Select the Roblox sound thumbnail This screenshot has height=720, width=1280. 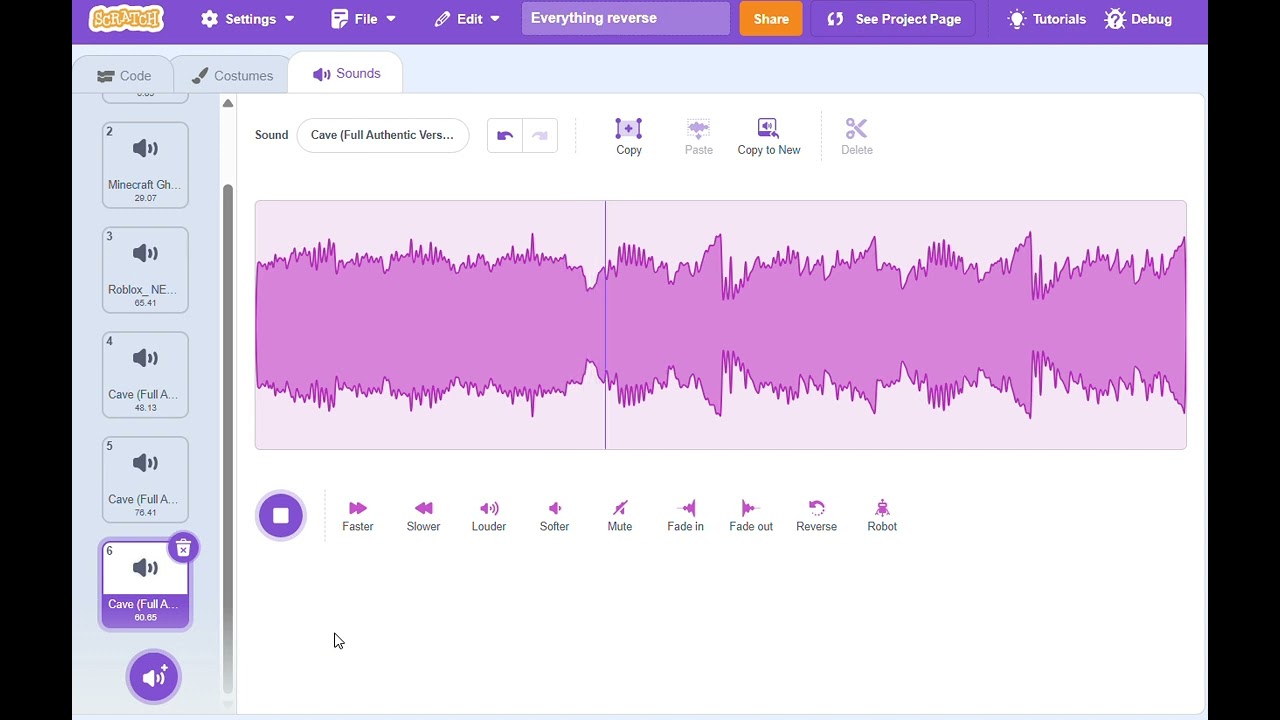[x=145, y=270]
